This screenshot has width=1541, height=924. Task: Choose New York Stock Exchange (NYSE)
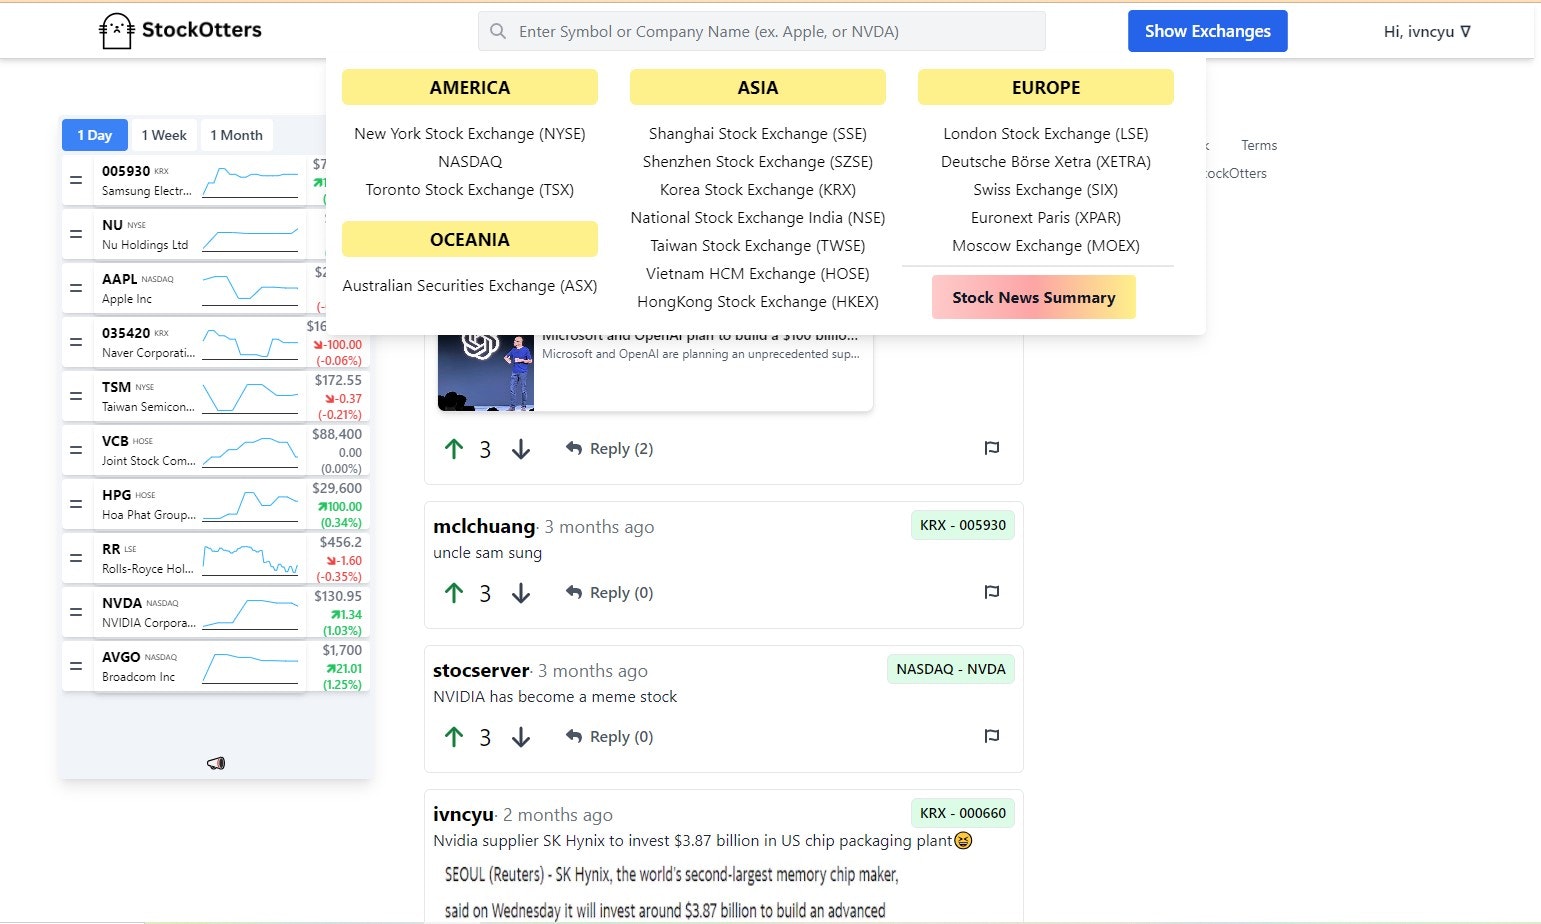pos(470,134)
